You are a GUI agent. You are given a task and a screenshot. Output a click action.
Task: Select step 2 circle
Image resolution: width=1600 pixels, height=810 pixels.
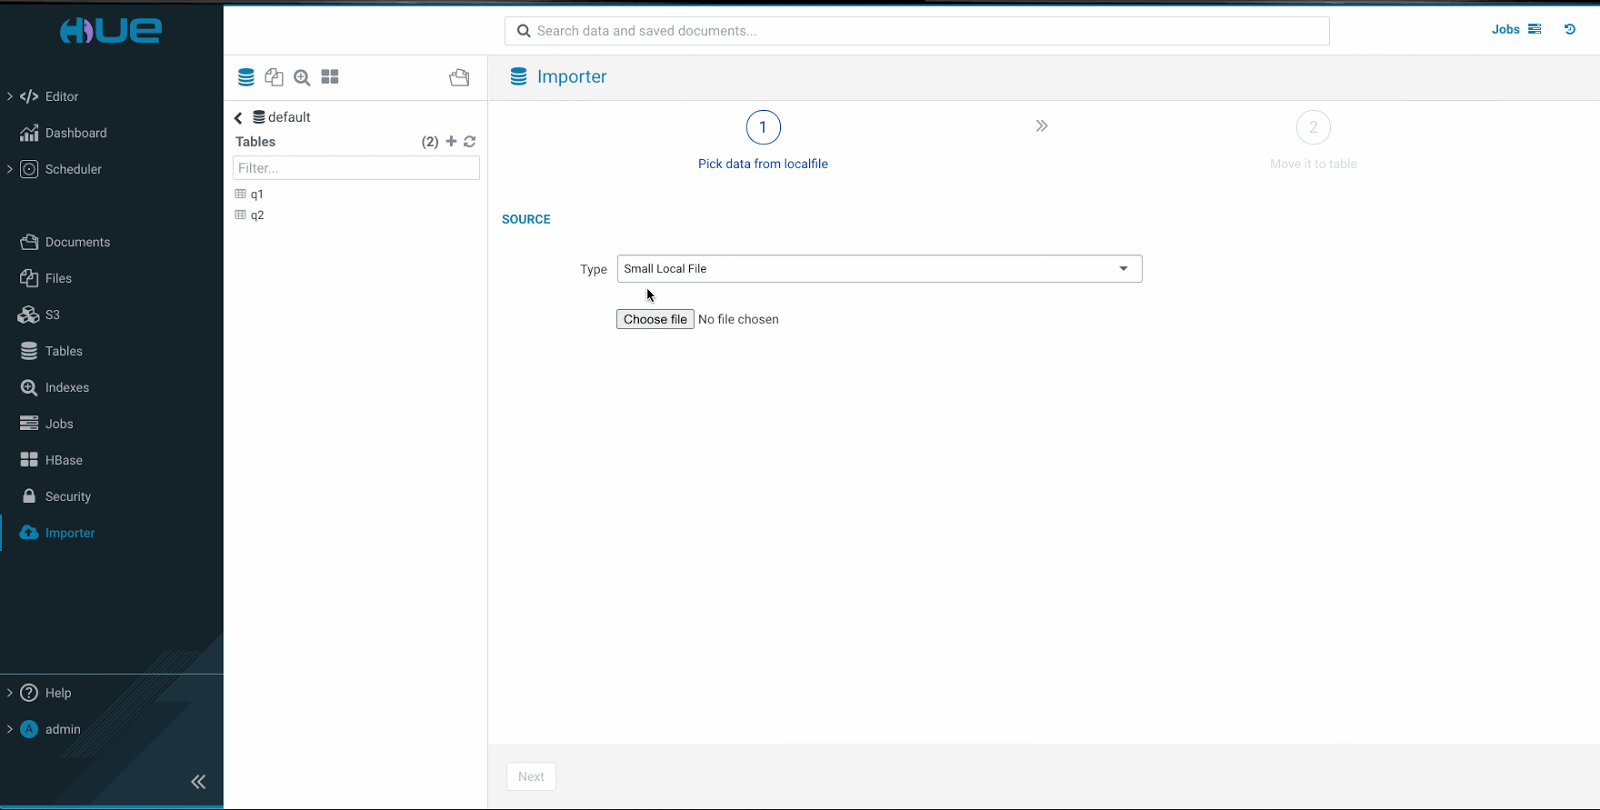click(1313, 127)
